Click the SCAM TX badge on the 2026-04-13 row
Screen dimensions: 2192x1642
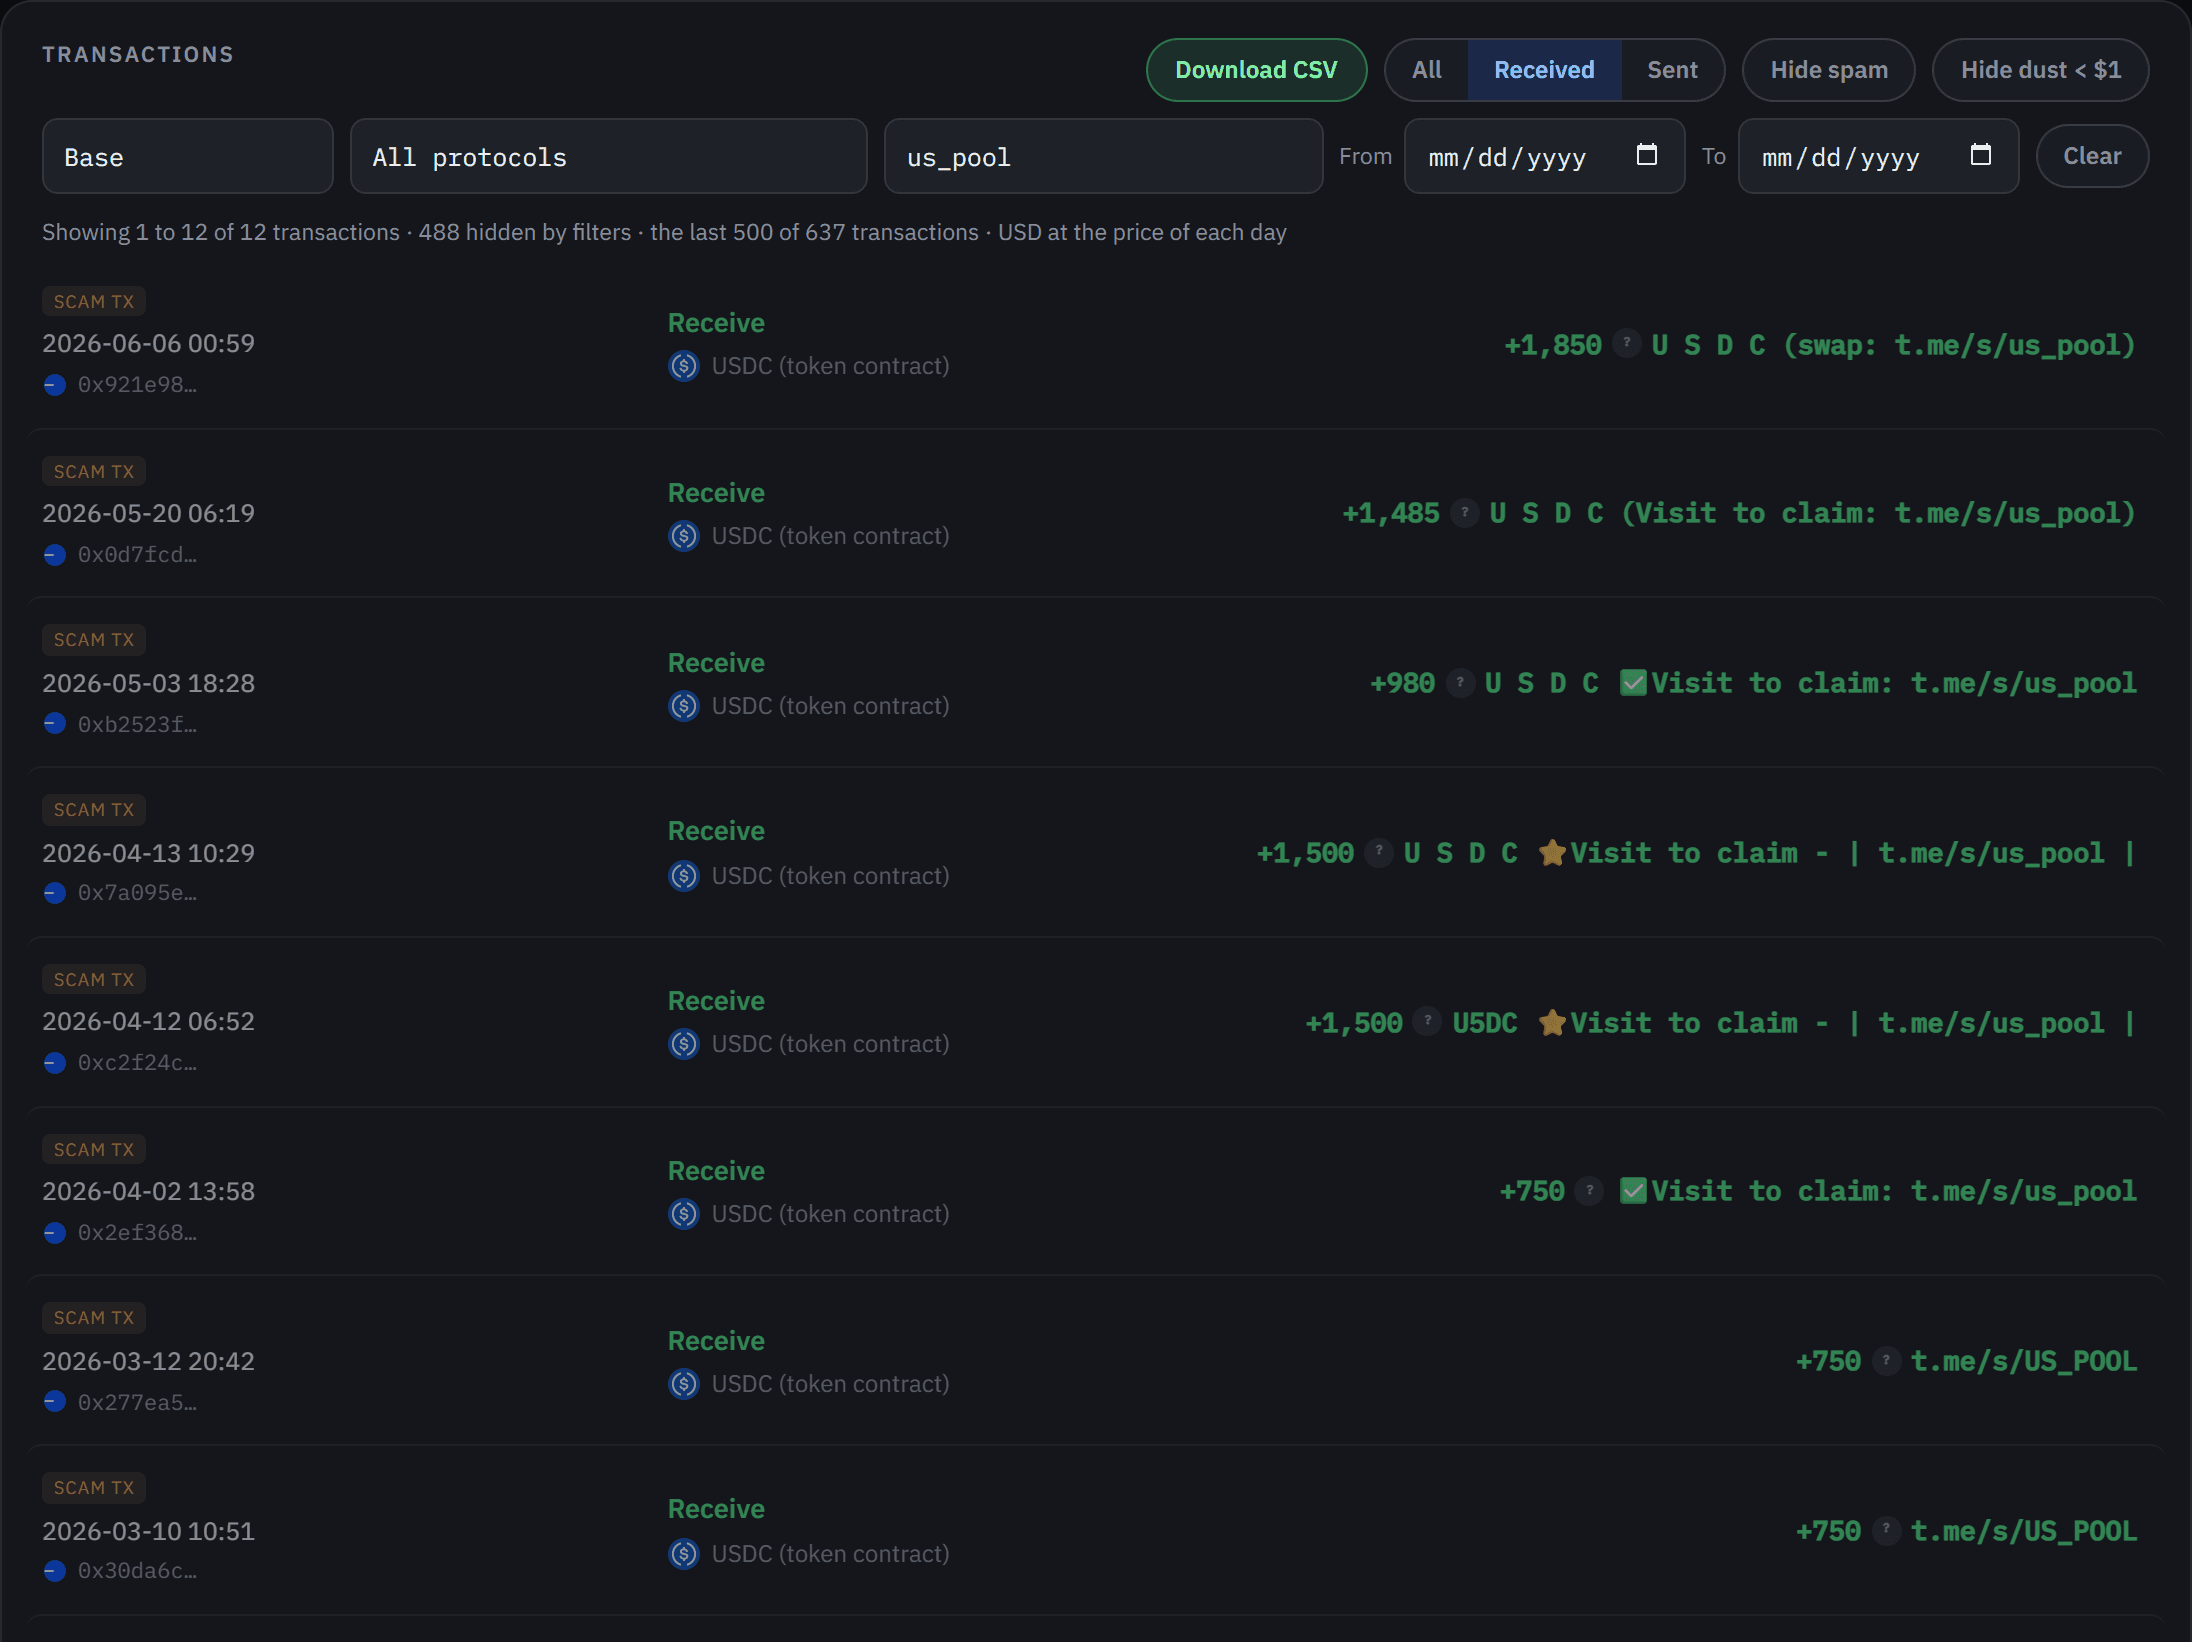tap(94, 809)
